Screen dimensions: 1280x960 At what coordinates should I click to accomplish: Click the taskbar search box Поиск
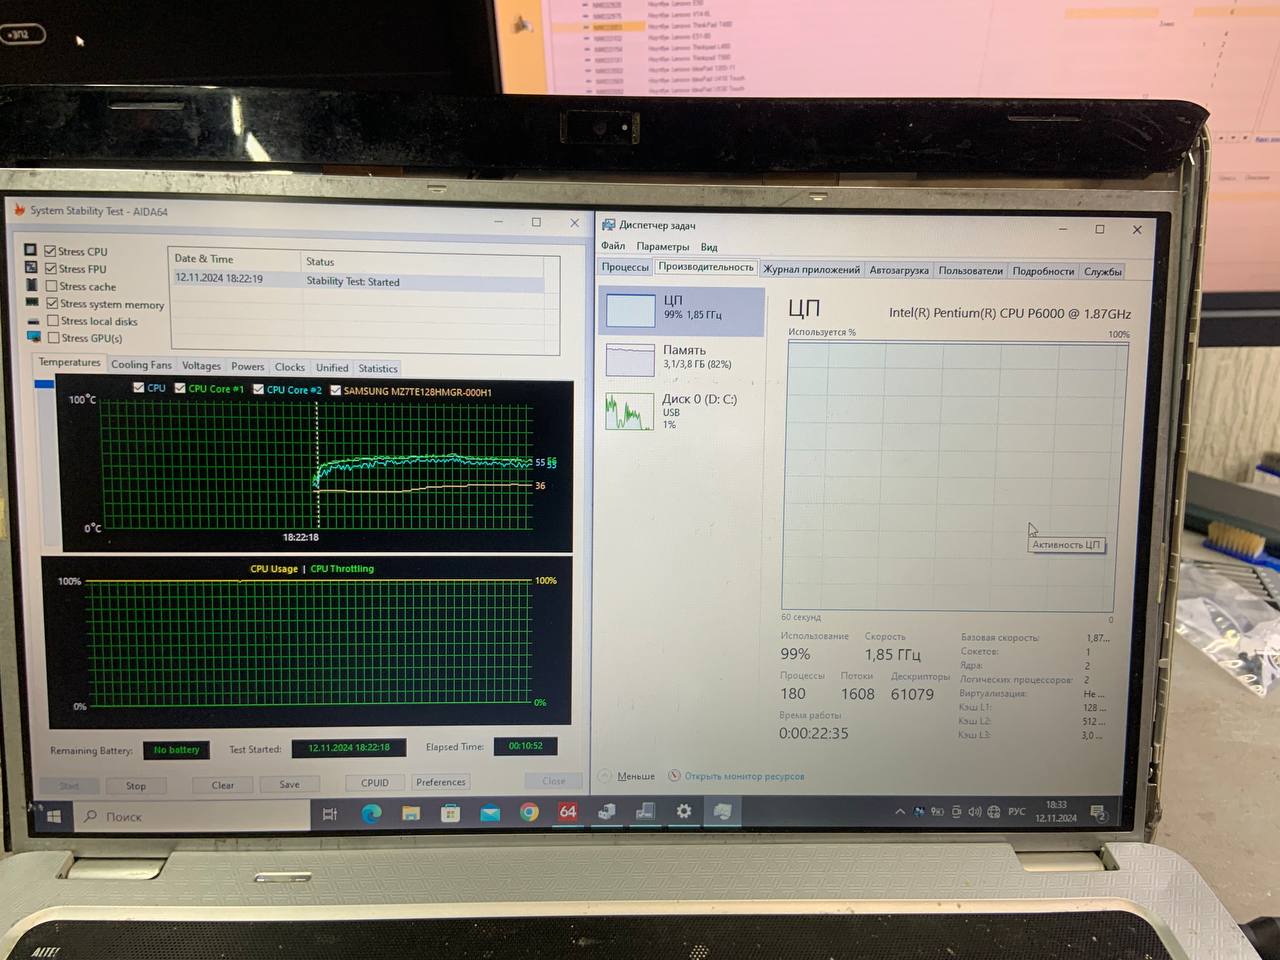pos(193,816)
